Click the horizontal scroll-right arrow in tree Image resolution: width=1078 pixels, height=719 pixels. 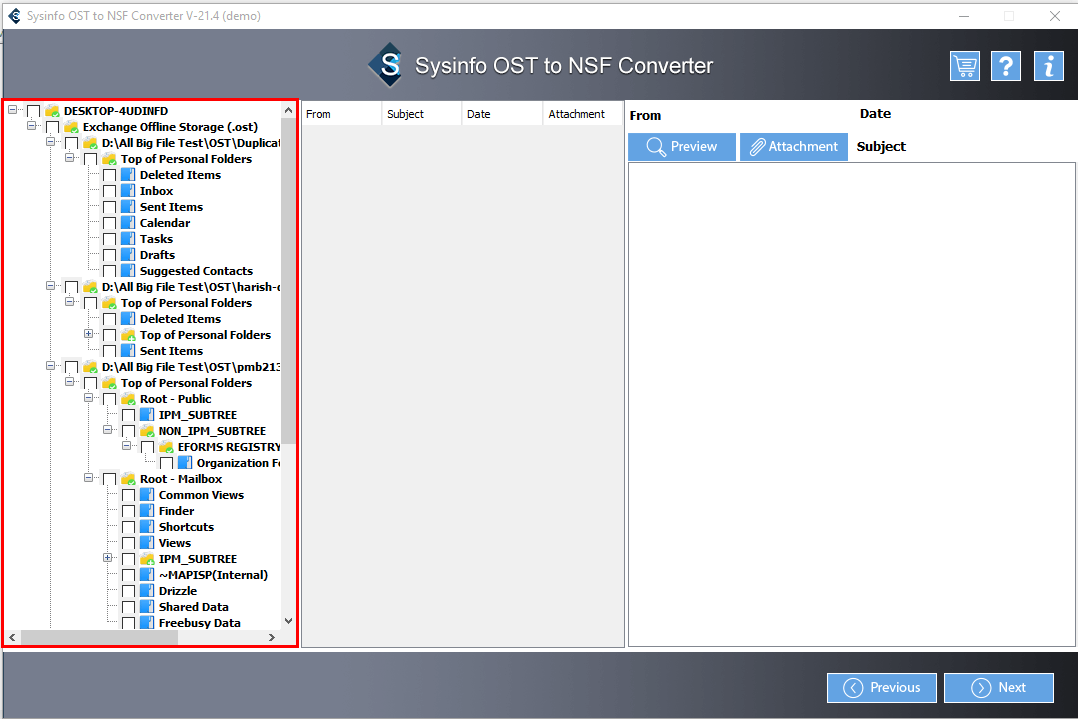tap(272, 638)
